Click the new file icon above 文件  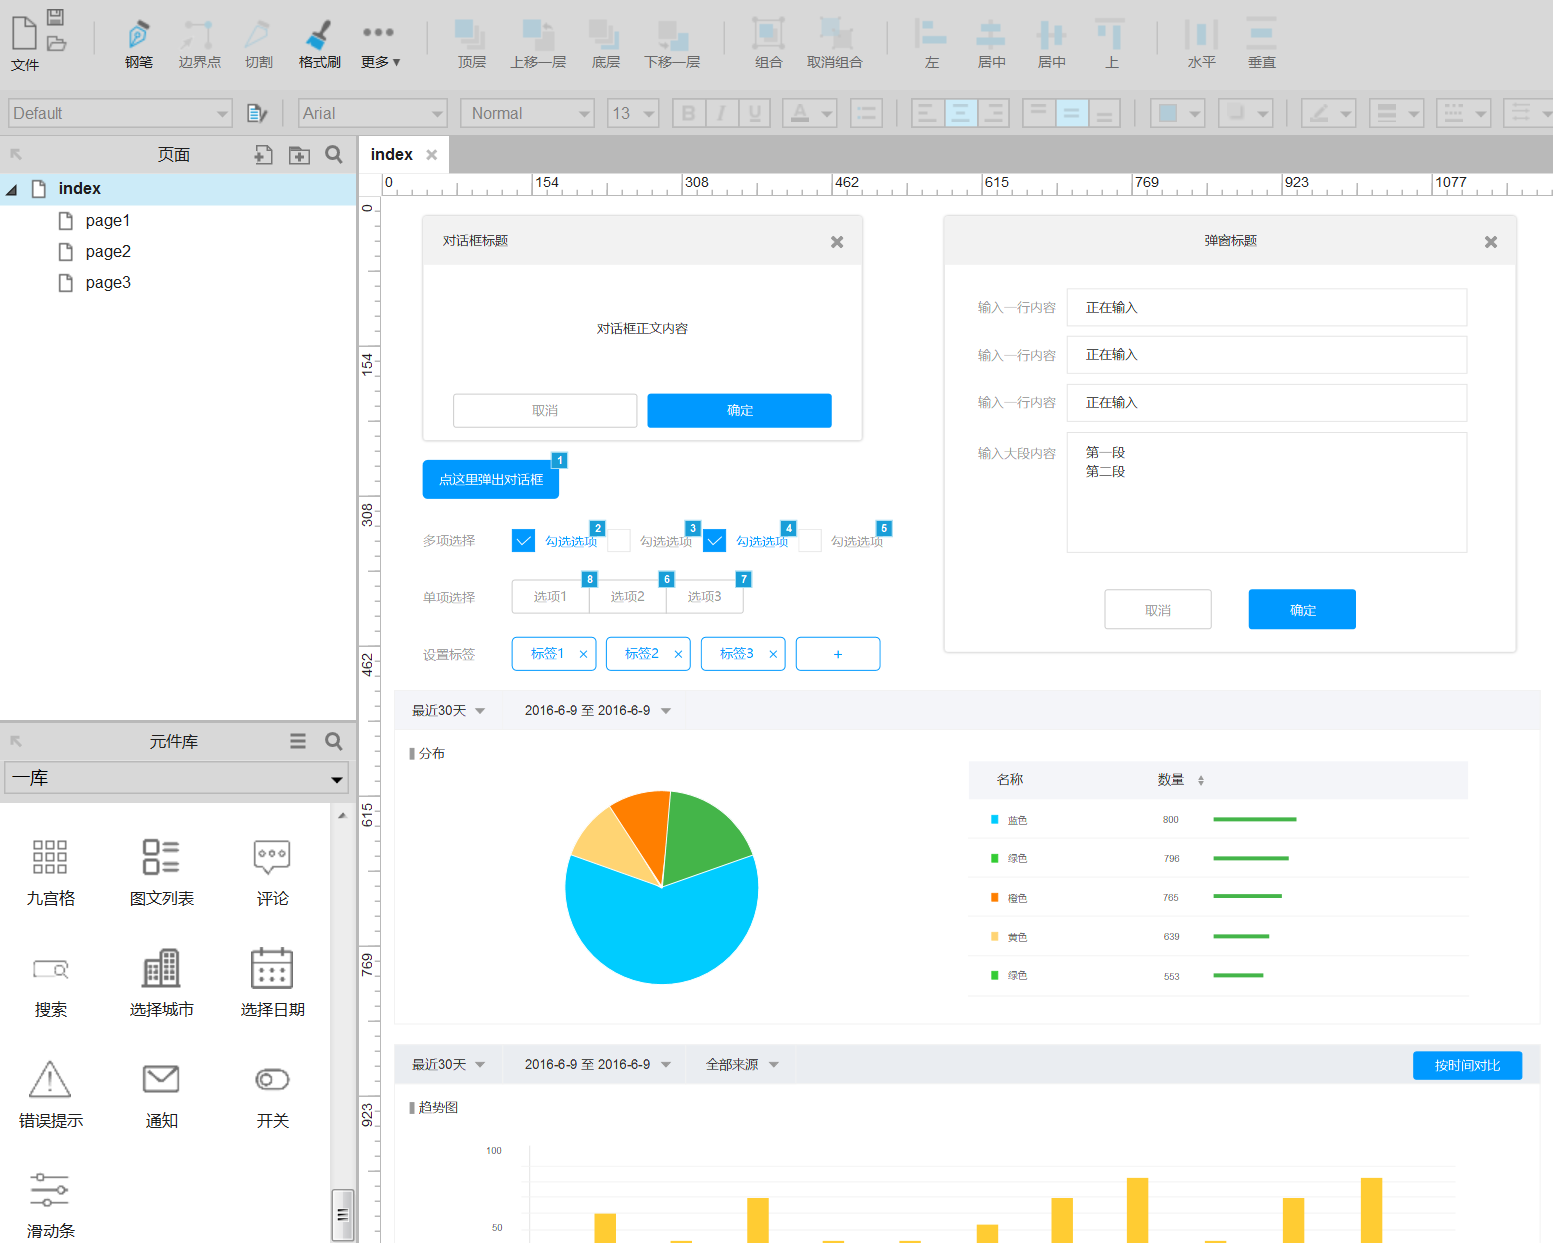24,32
